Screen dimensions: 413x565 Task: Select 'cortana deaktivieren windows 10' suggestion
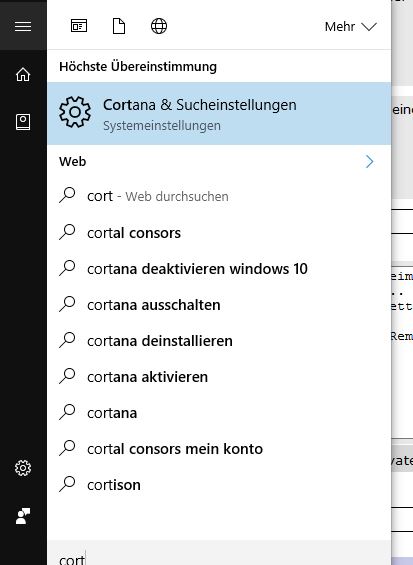219,269
